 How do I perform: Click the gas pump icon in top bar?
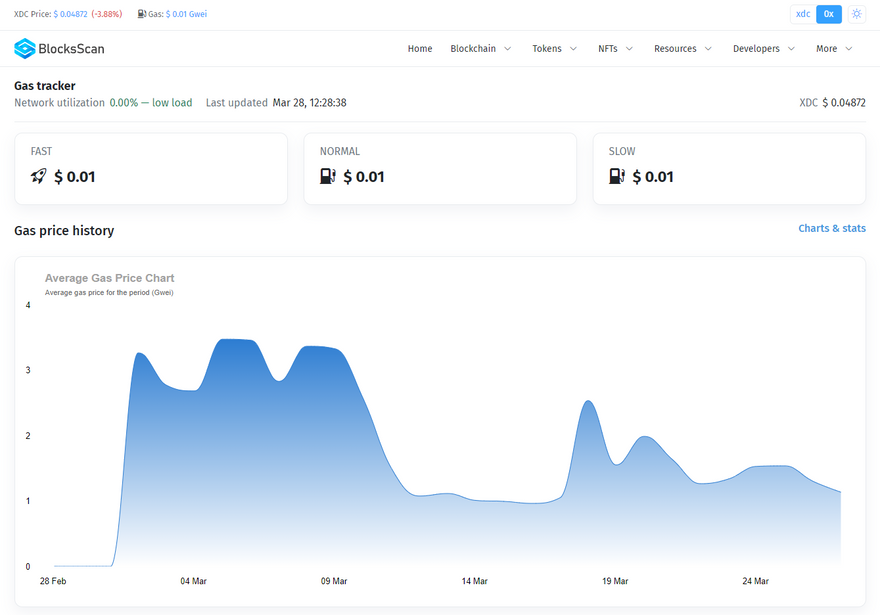pos(141,15)
